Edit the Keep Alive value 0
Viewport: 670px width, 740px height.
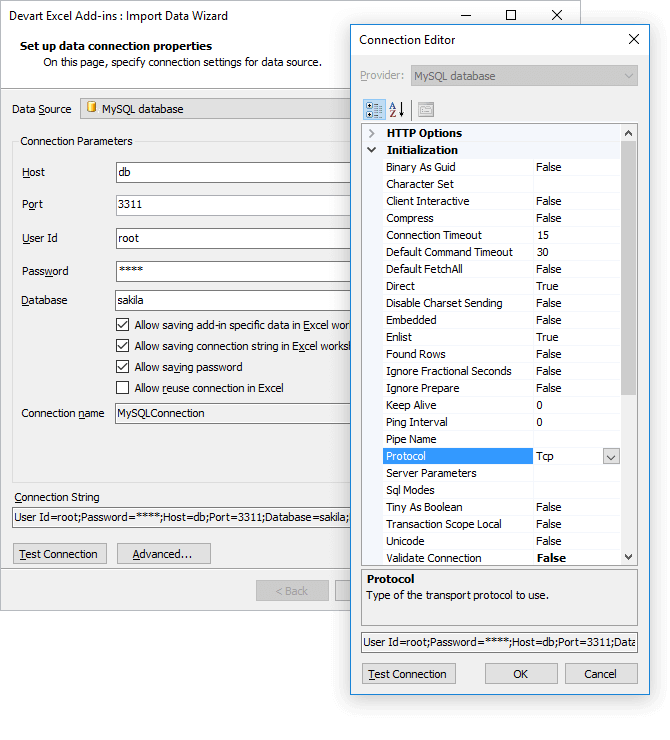pos(577,405)
